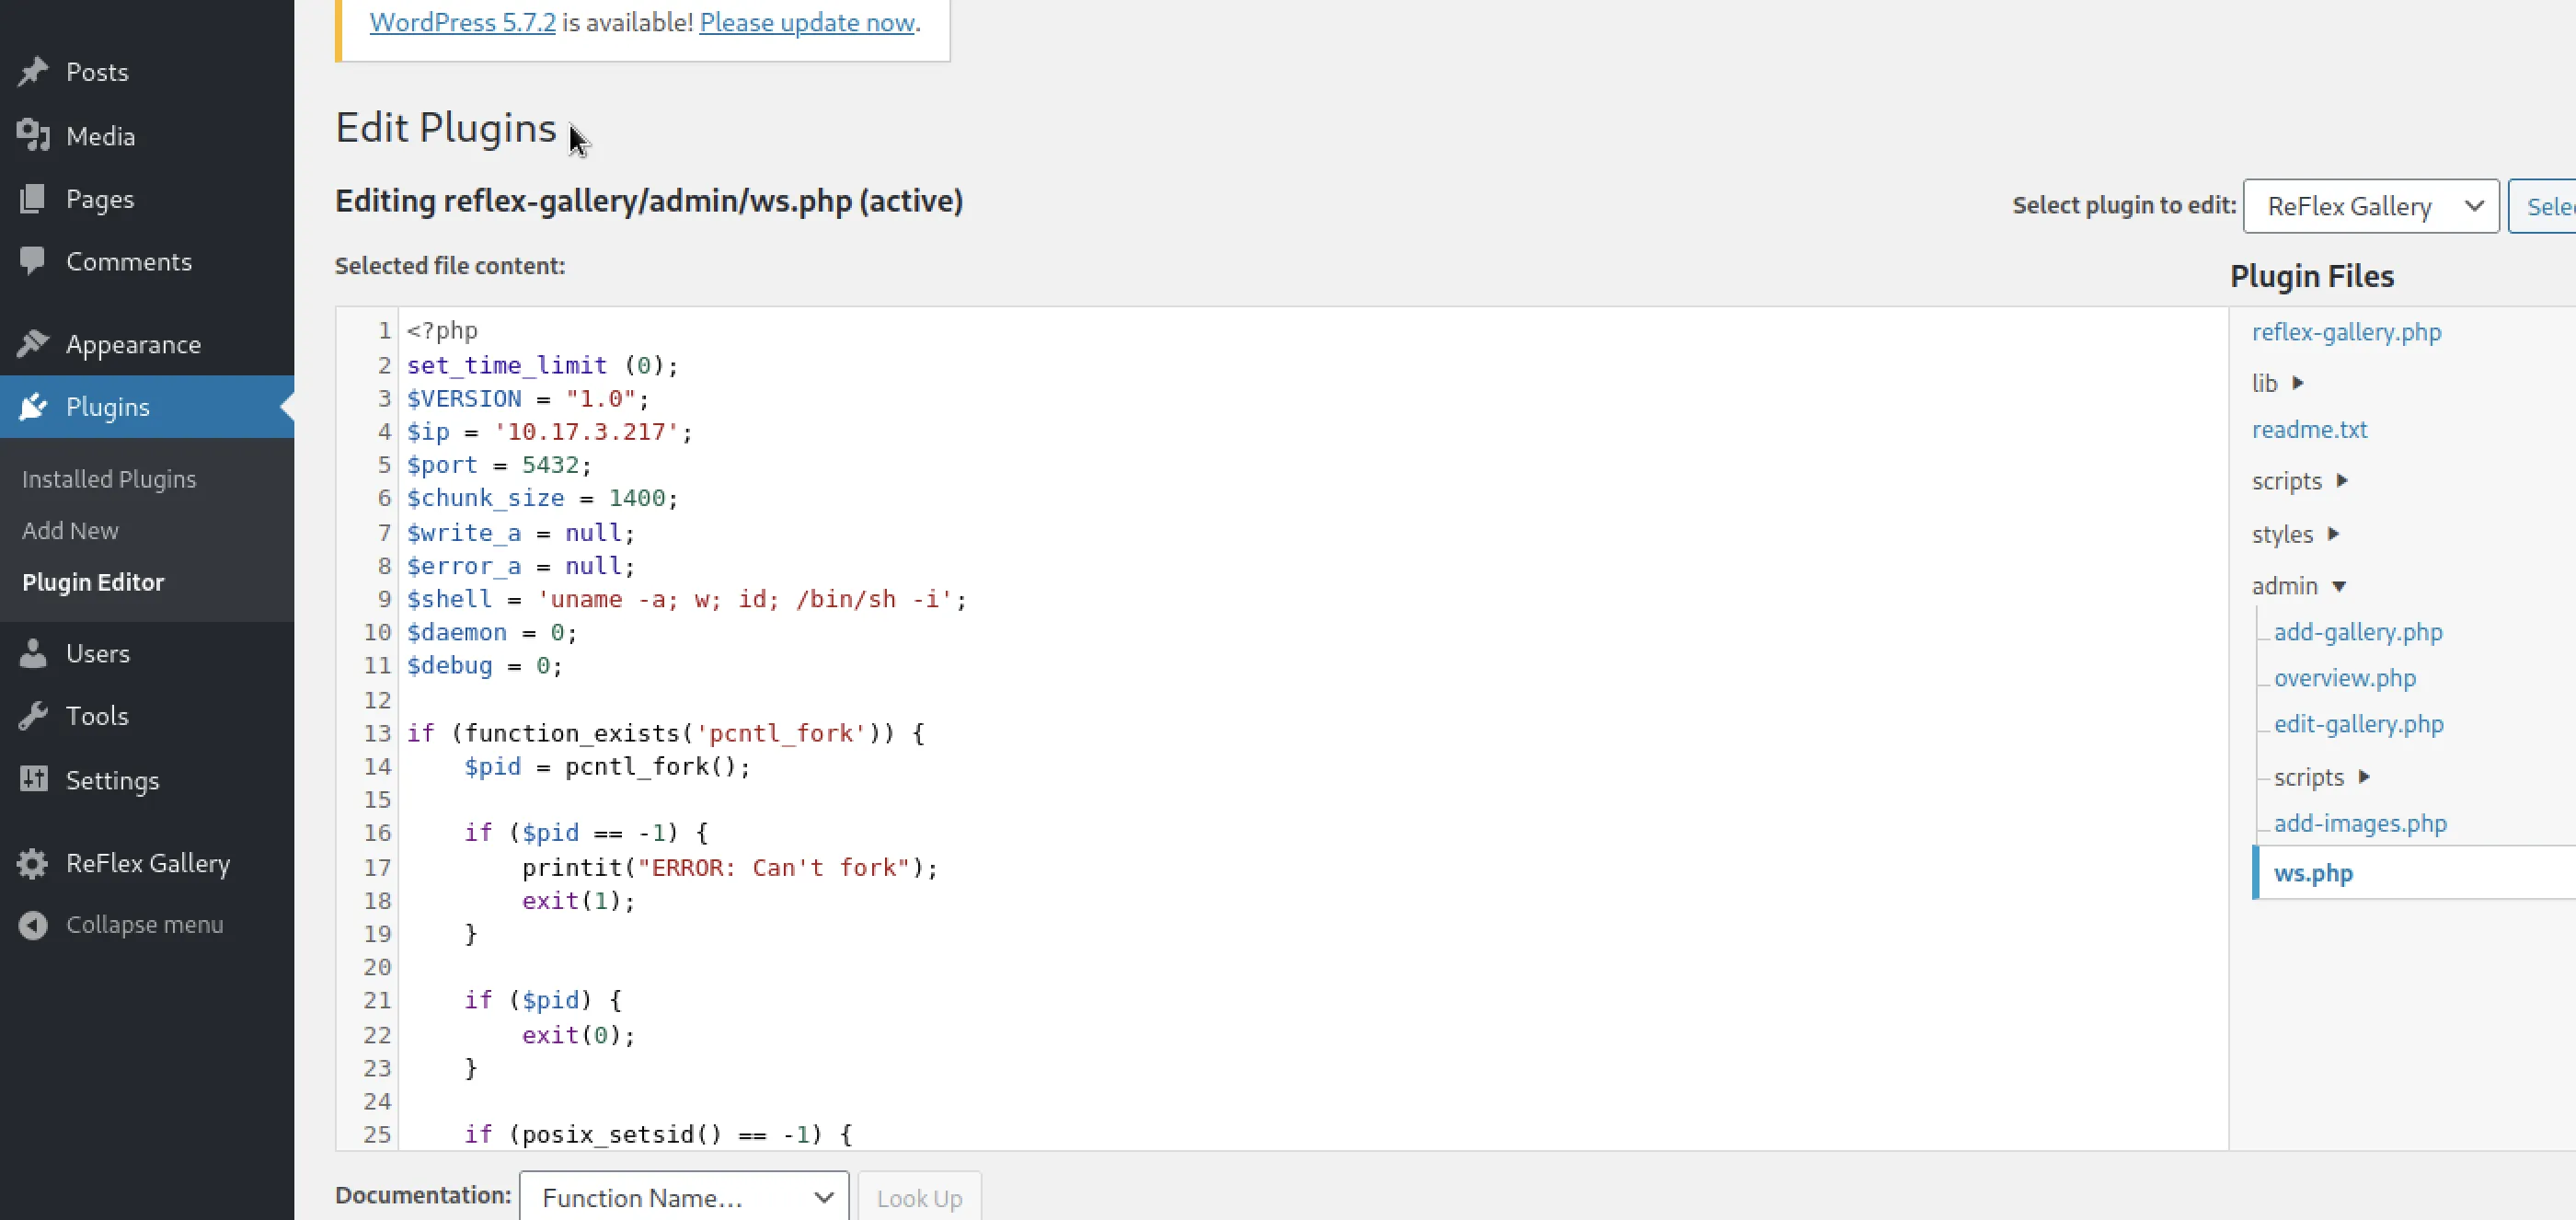Click the Collapse menu arrow icon
The width and height of the screenshot is (2576, 1220).
tap(33, 925)
